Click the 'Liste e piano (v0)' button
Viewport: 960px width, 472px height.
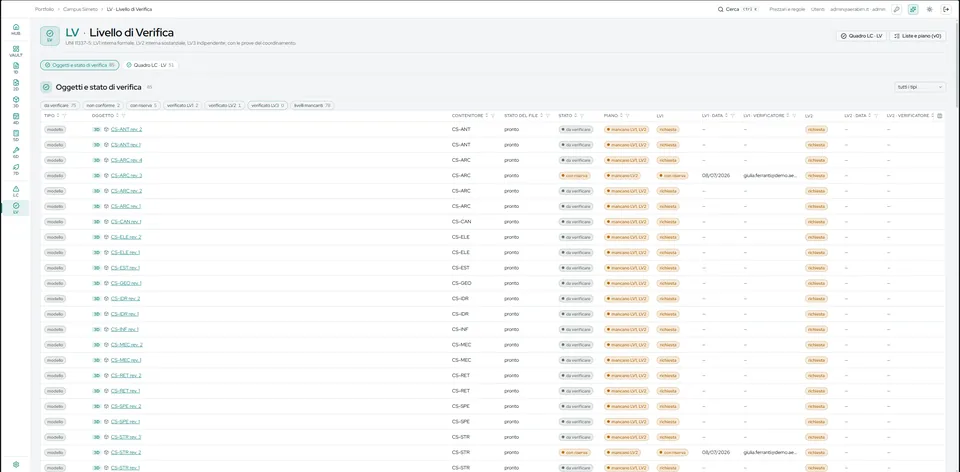[x=917, y=36]
